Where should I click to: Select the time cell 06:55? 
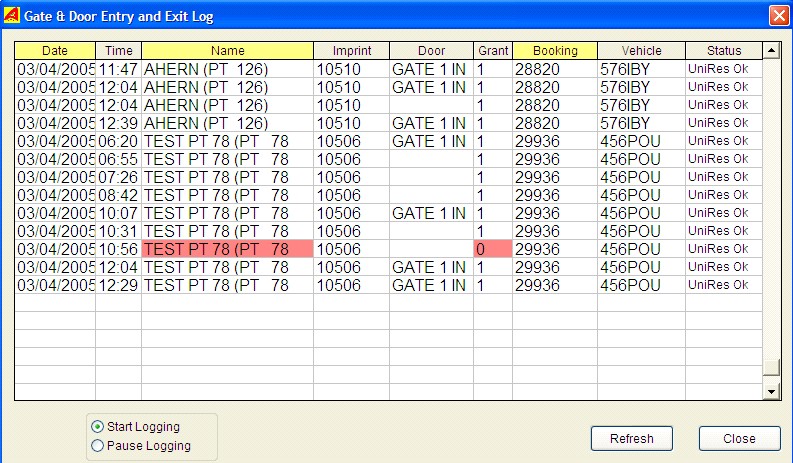[118, 159]
